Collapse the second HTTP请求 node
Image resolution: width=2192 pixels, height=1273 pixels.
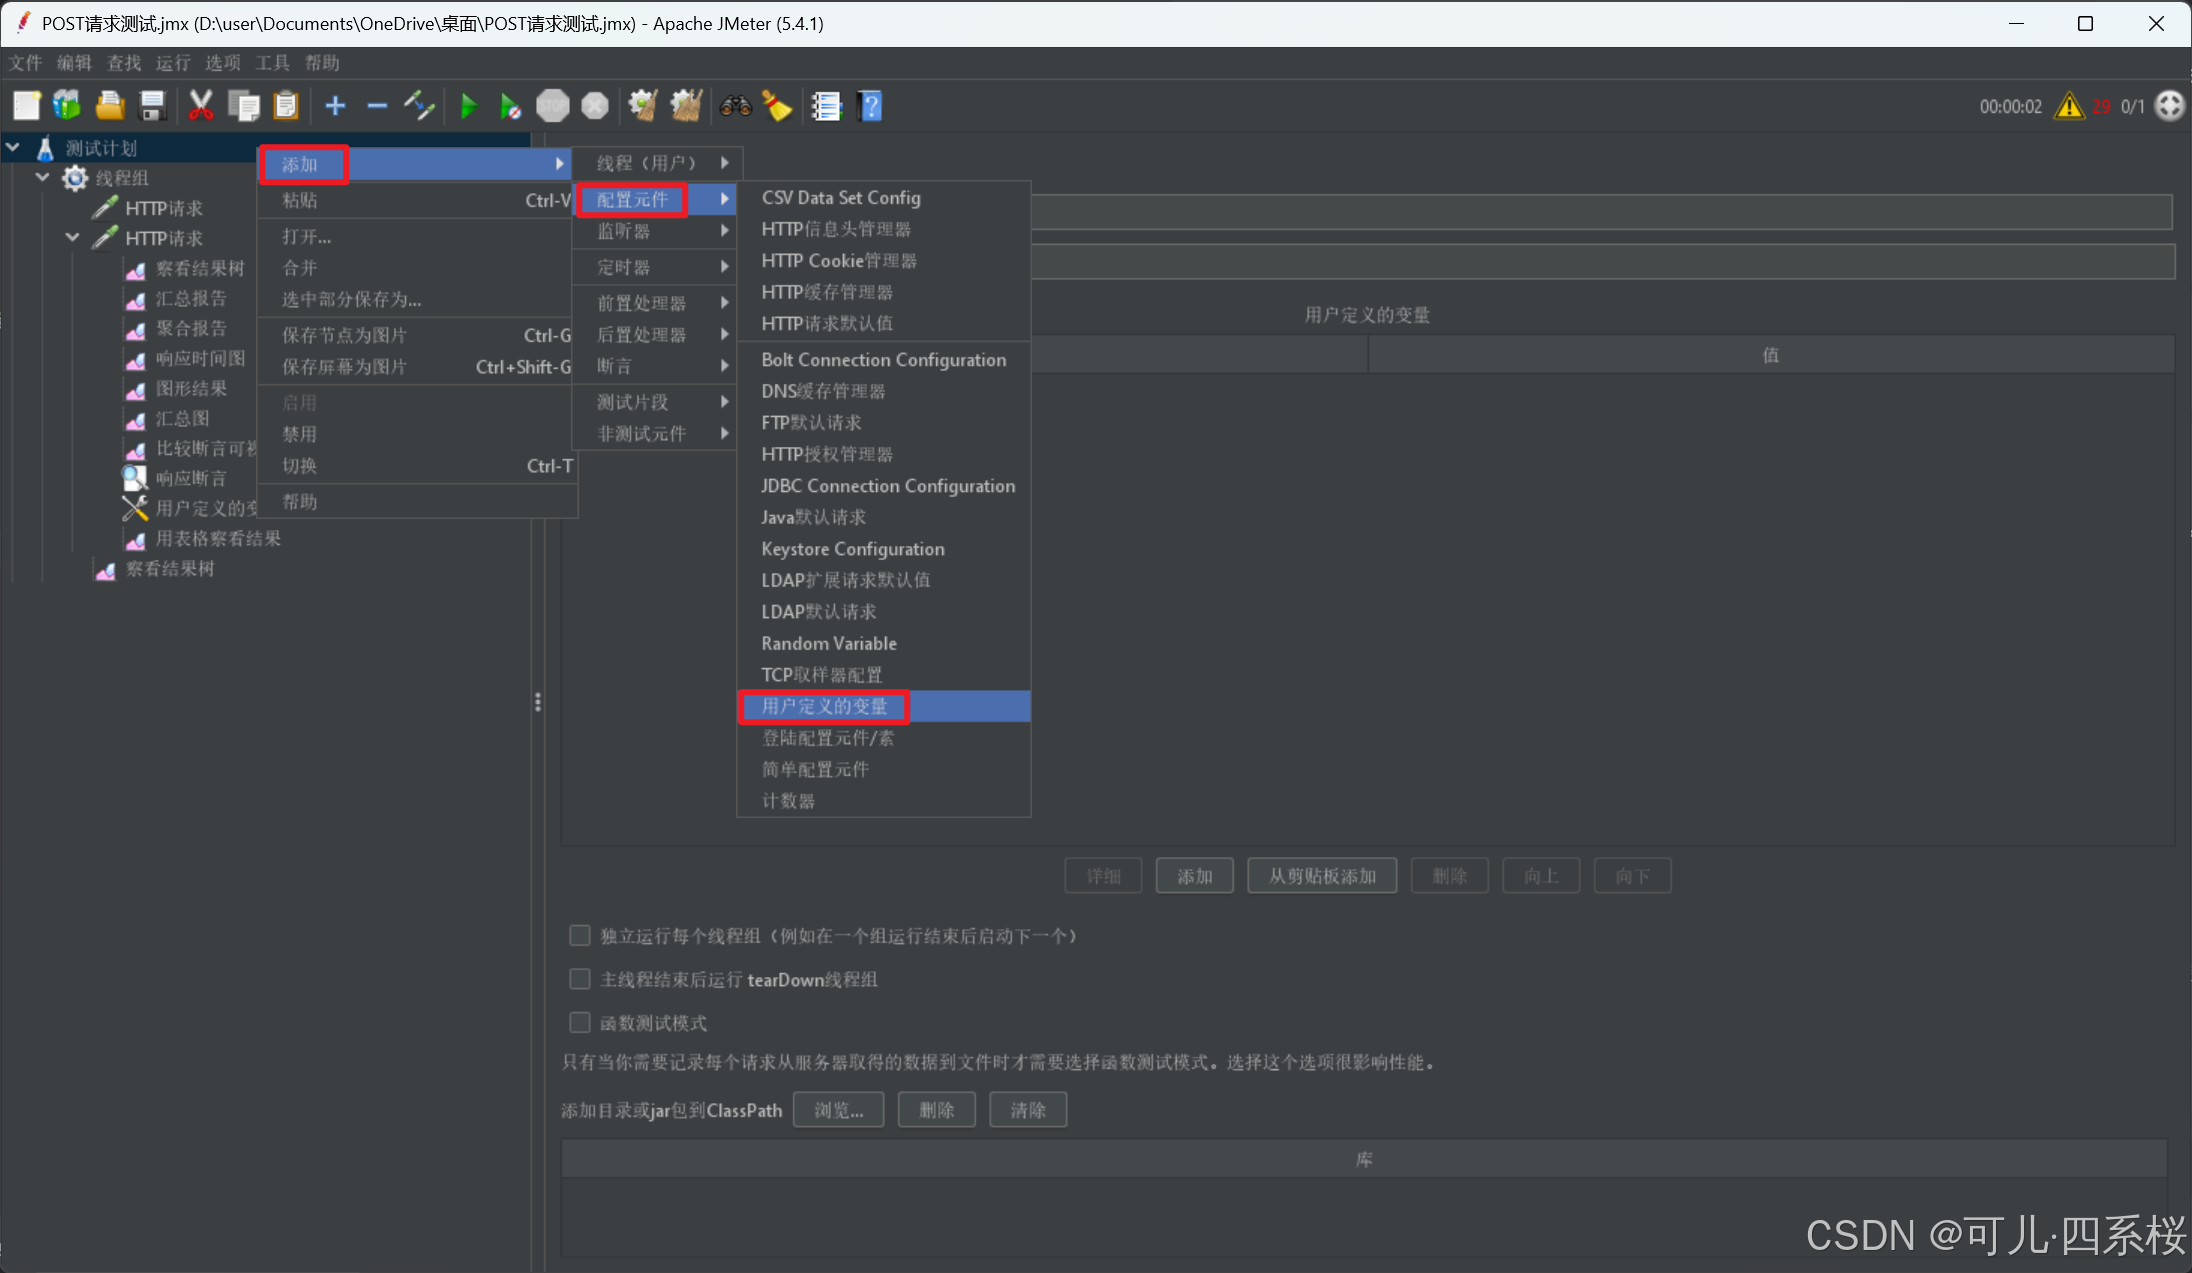pos(72,238)
